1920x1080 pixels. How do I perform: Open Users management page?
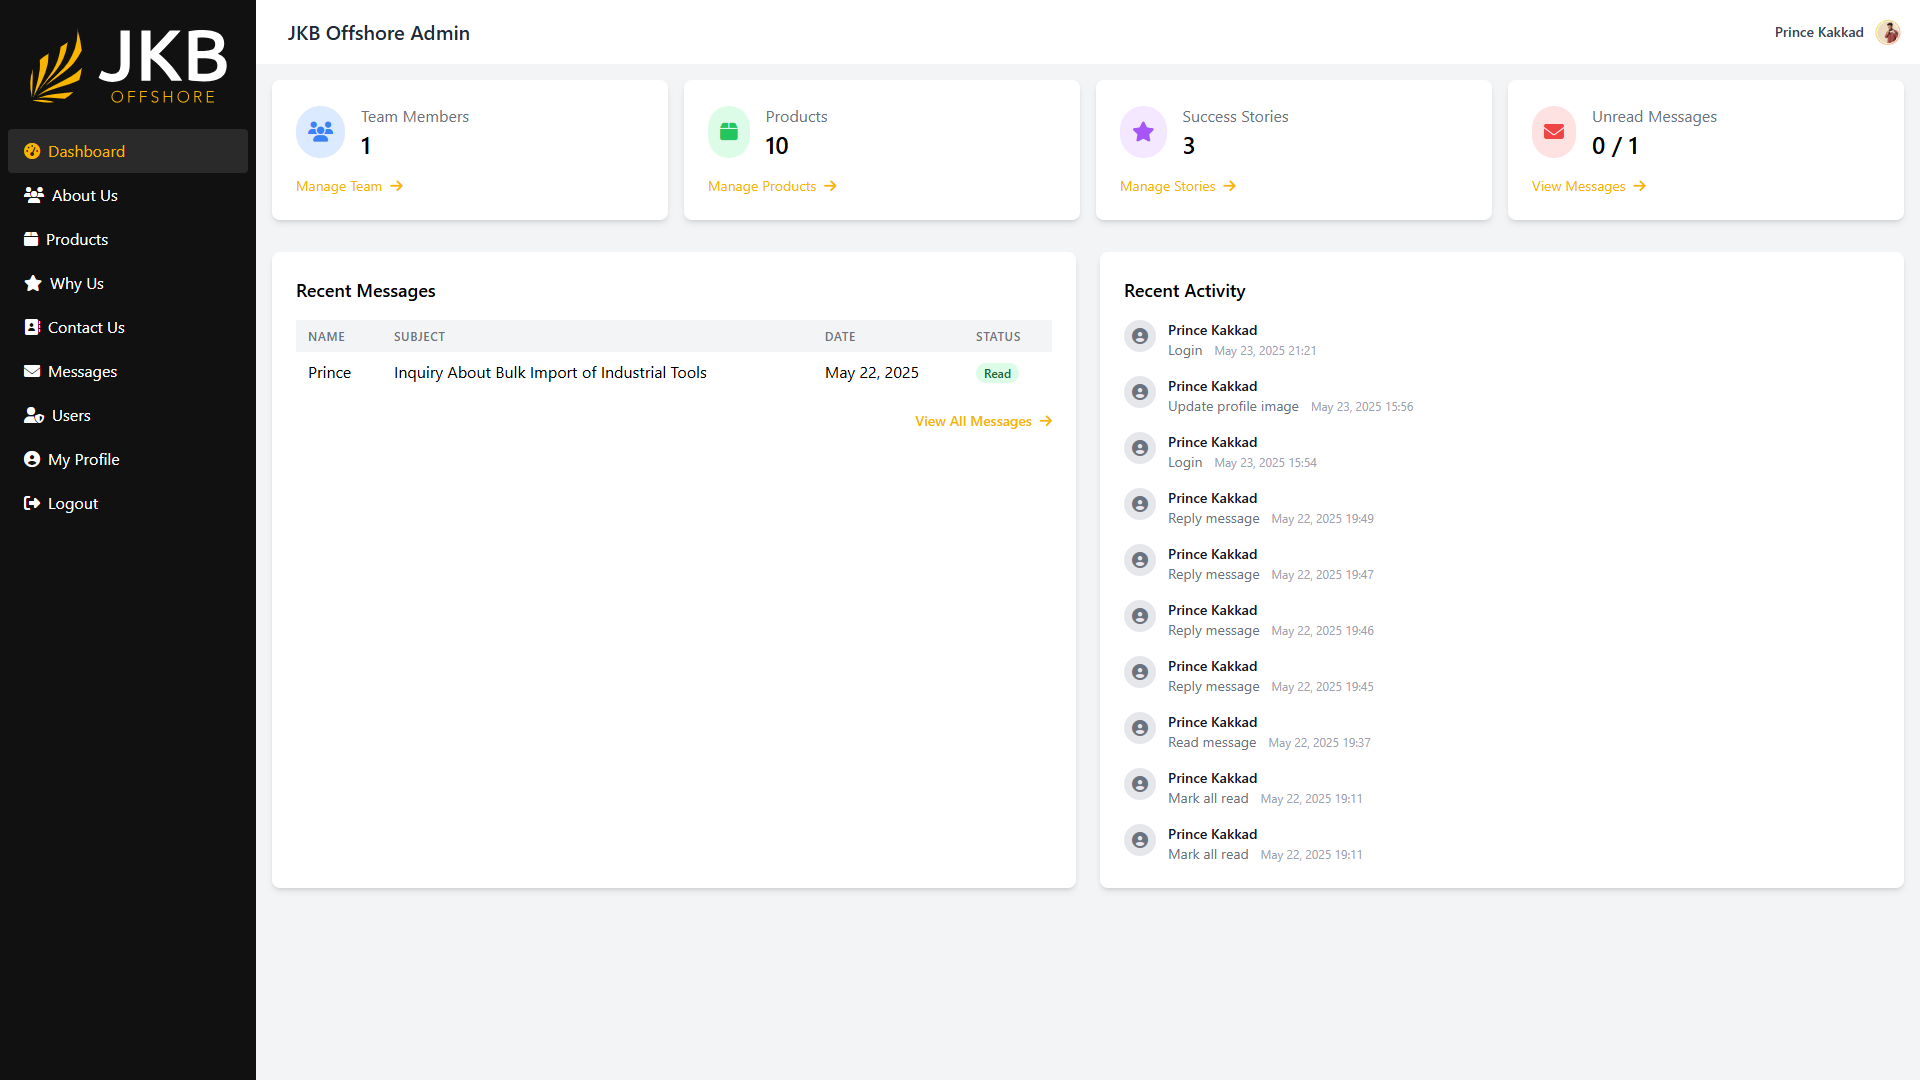tap(70, 415)
